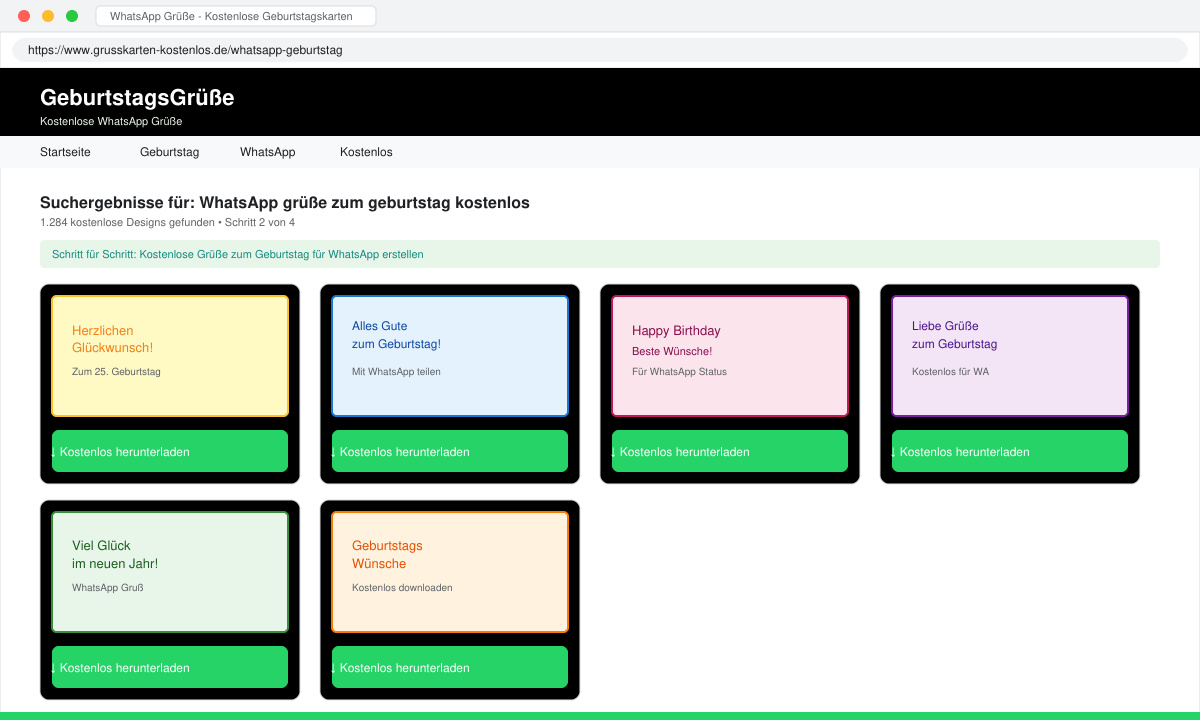The image size is (1200, 720).
Task: Click the 'Kostenlos downloaden' card caption
Action: tap(402, 587)
